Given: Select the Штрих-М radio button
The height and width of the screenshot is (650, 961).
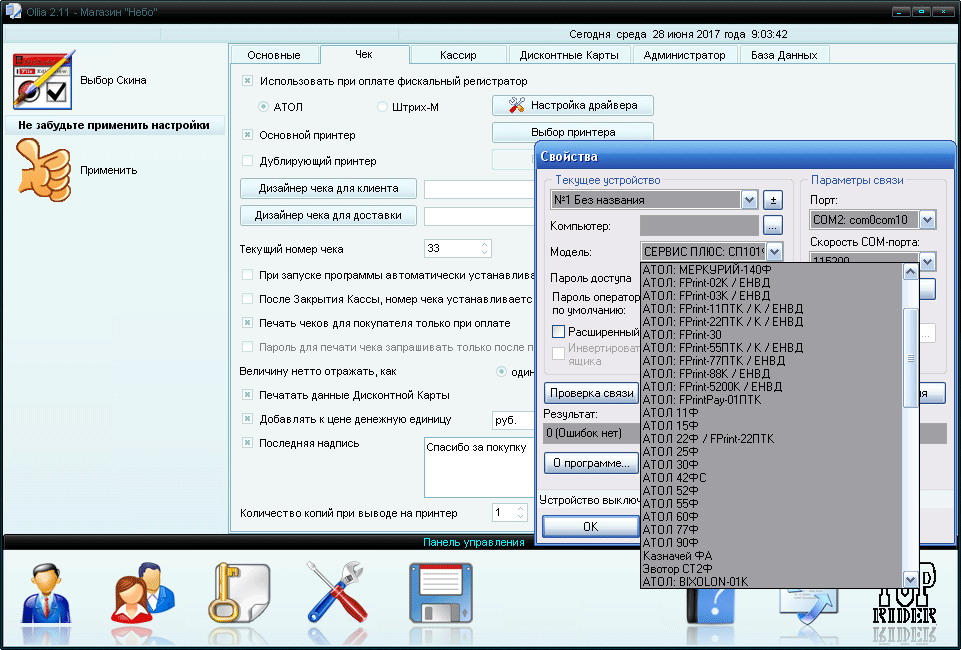Looking at the screenshot, I should click(382, 107).
